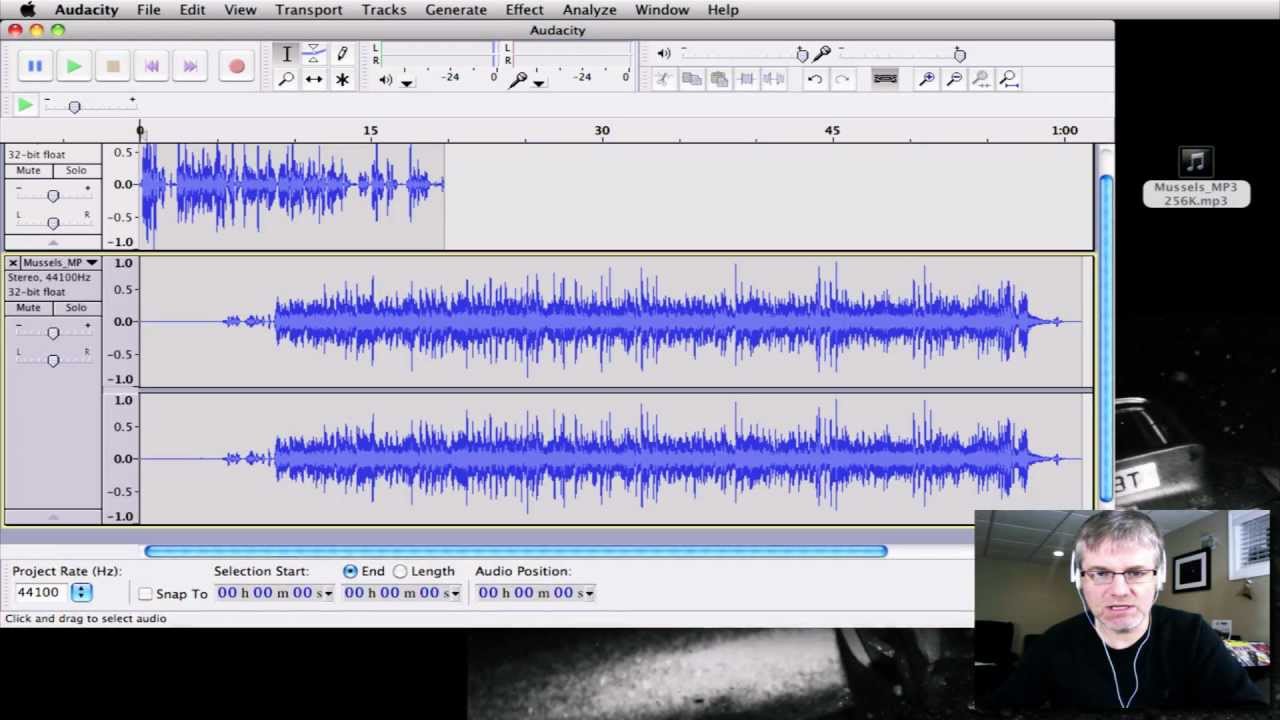Select the End radio button
The image size is (1280, 720).
pyautogui.click(x=349, y=571)
